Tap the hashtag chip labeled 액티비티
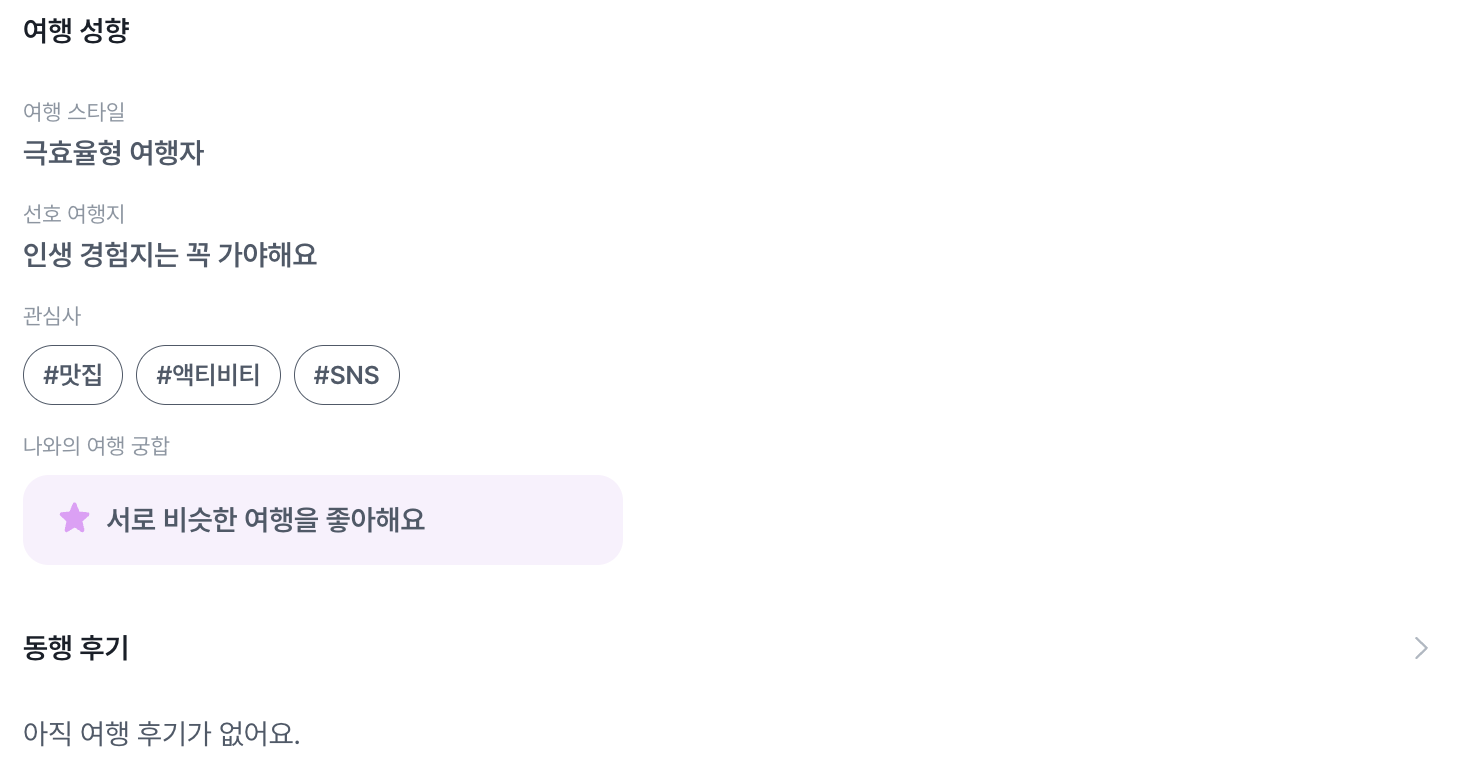 (208, 375)
